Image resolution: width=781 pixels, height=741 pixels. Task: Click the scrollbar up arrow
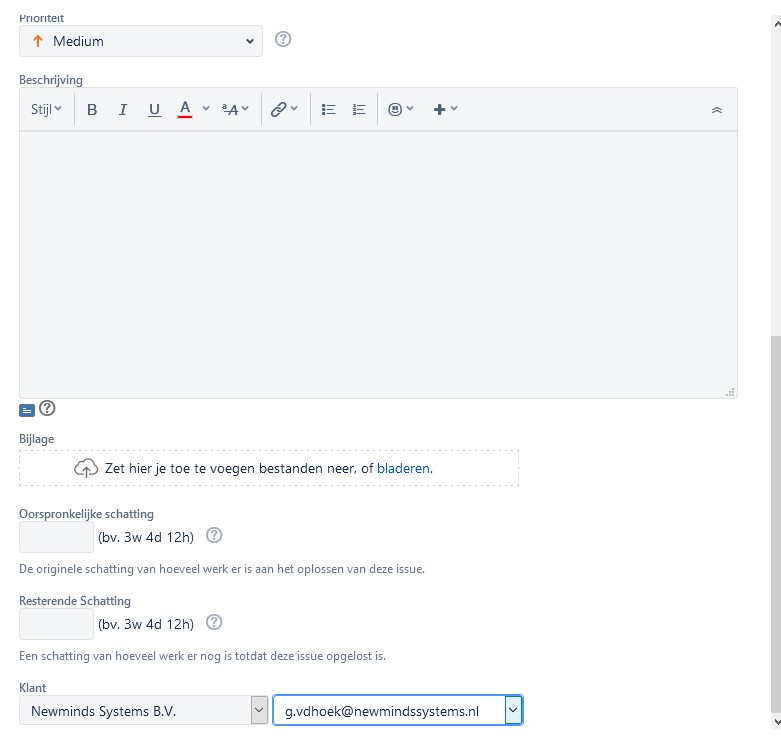(x=776, y=23)
